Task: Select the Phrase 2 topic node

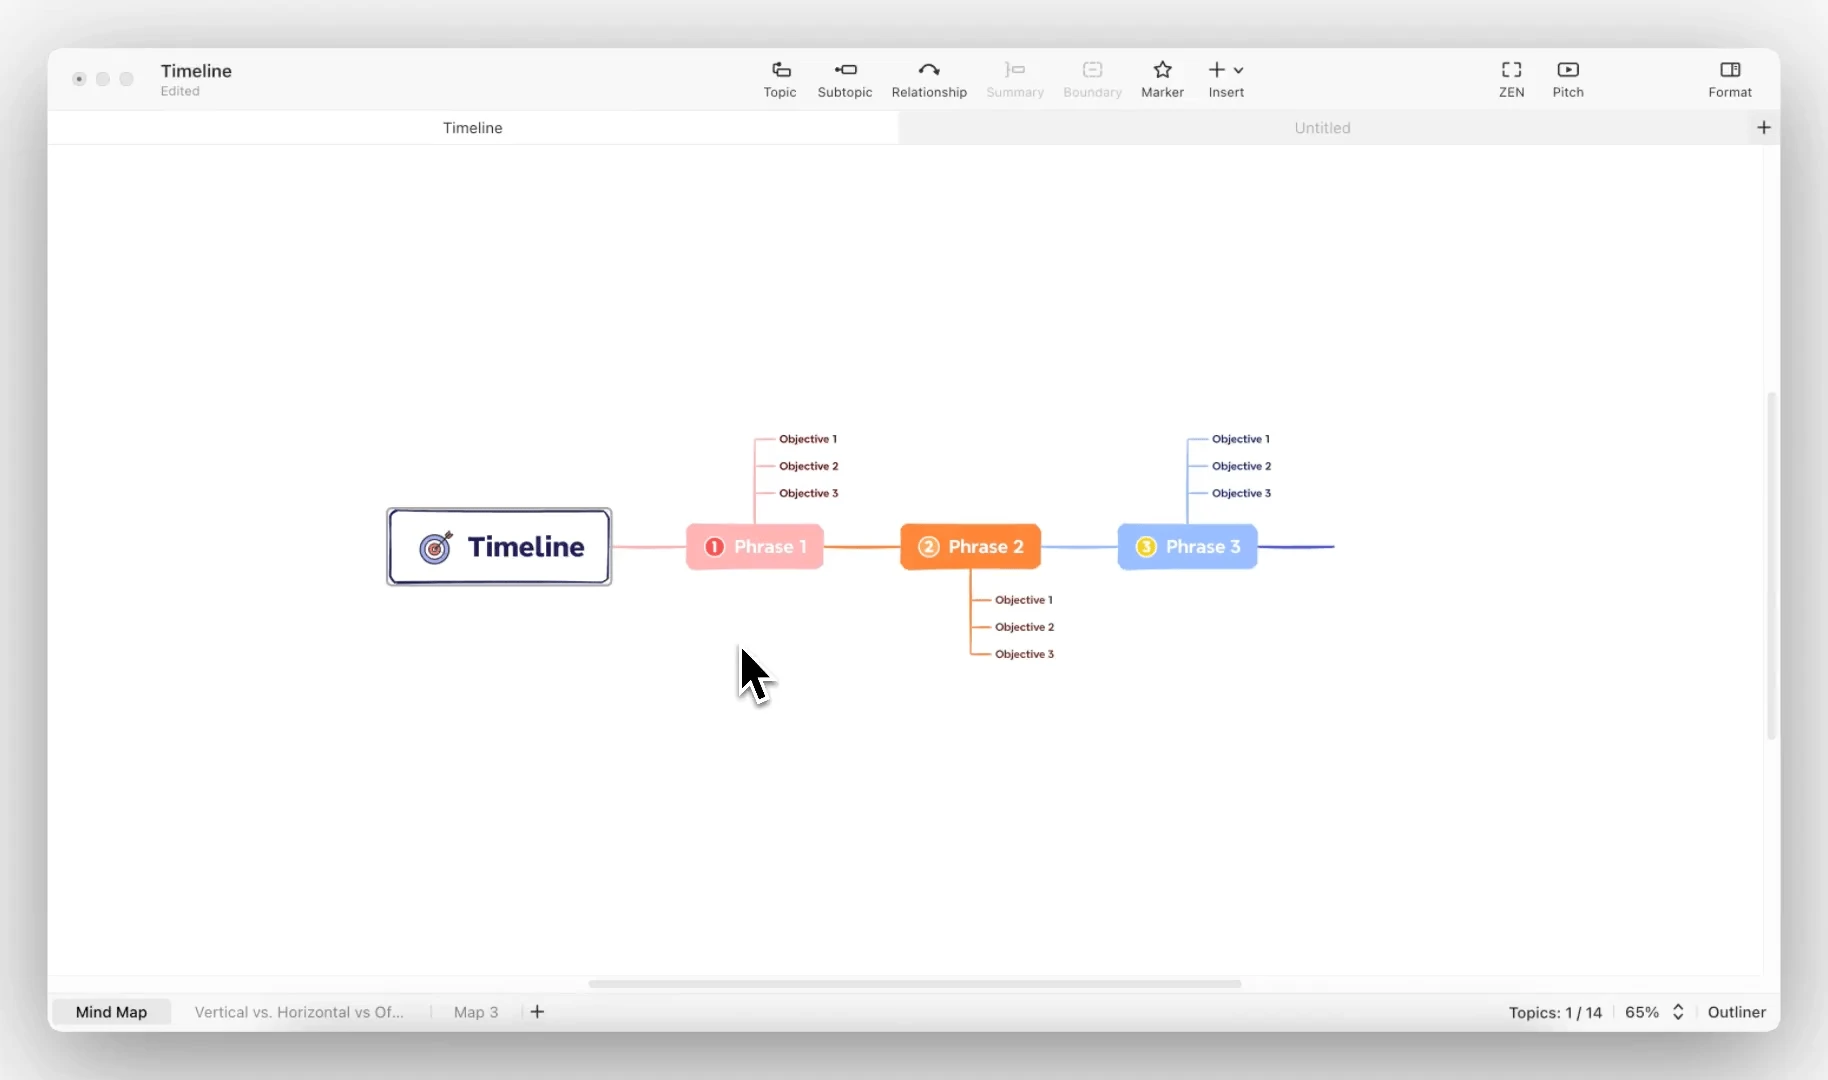Action: point(971,546)
